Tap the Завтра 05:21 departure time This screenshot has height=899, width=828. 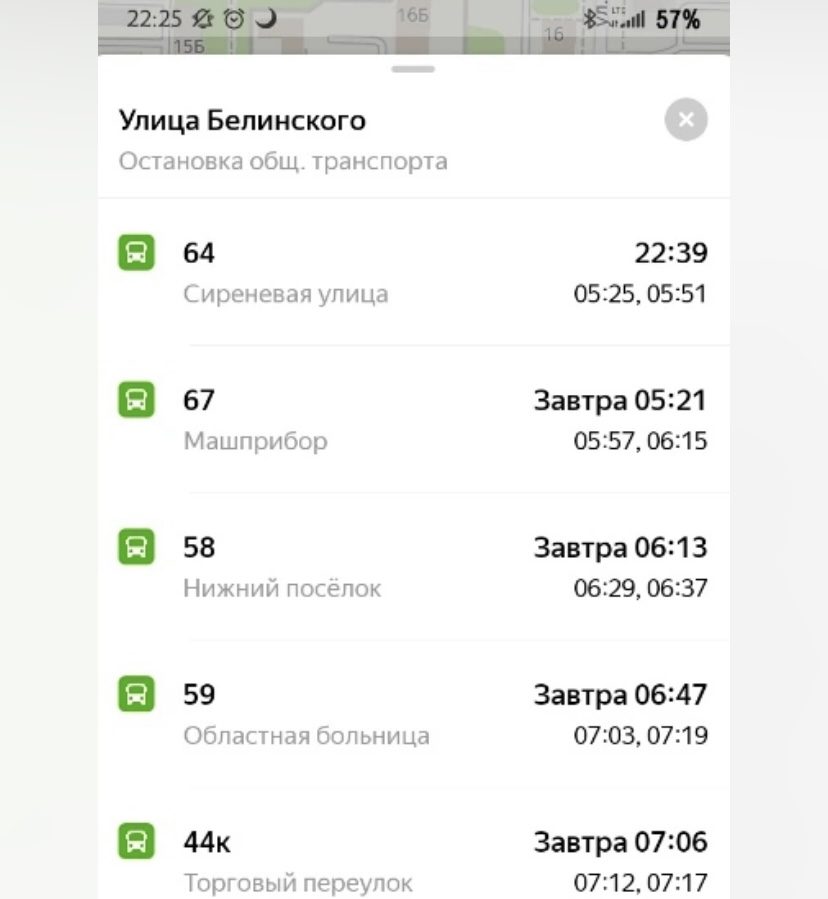coord(620,400)
